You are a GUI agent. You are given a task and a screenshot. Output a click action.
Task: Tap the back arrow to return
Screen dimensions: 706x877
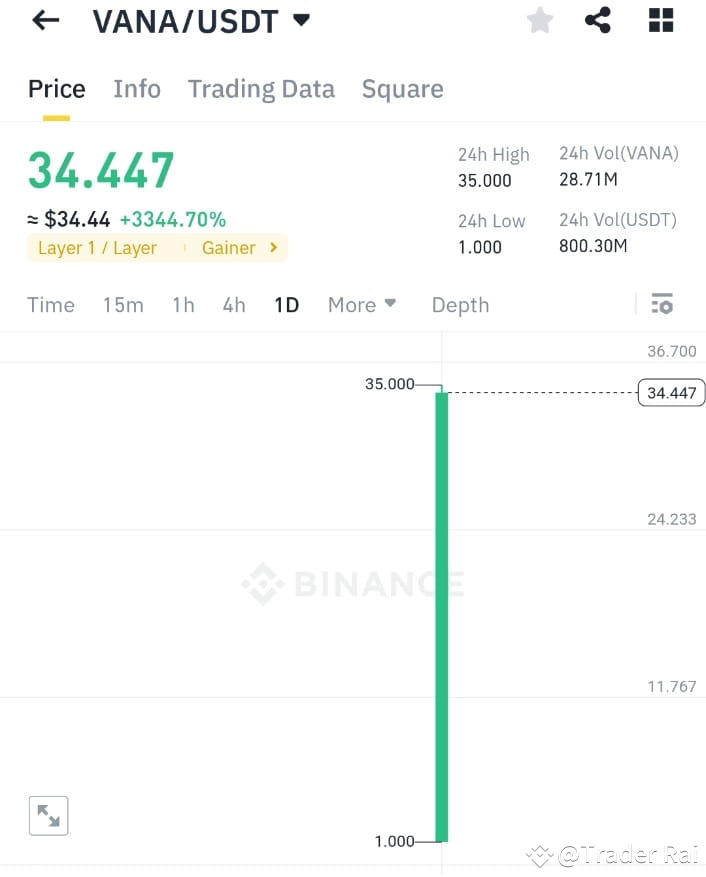point(45,20)
